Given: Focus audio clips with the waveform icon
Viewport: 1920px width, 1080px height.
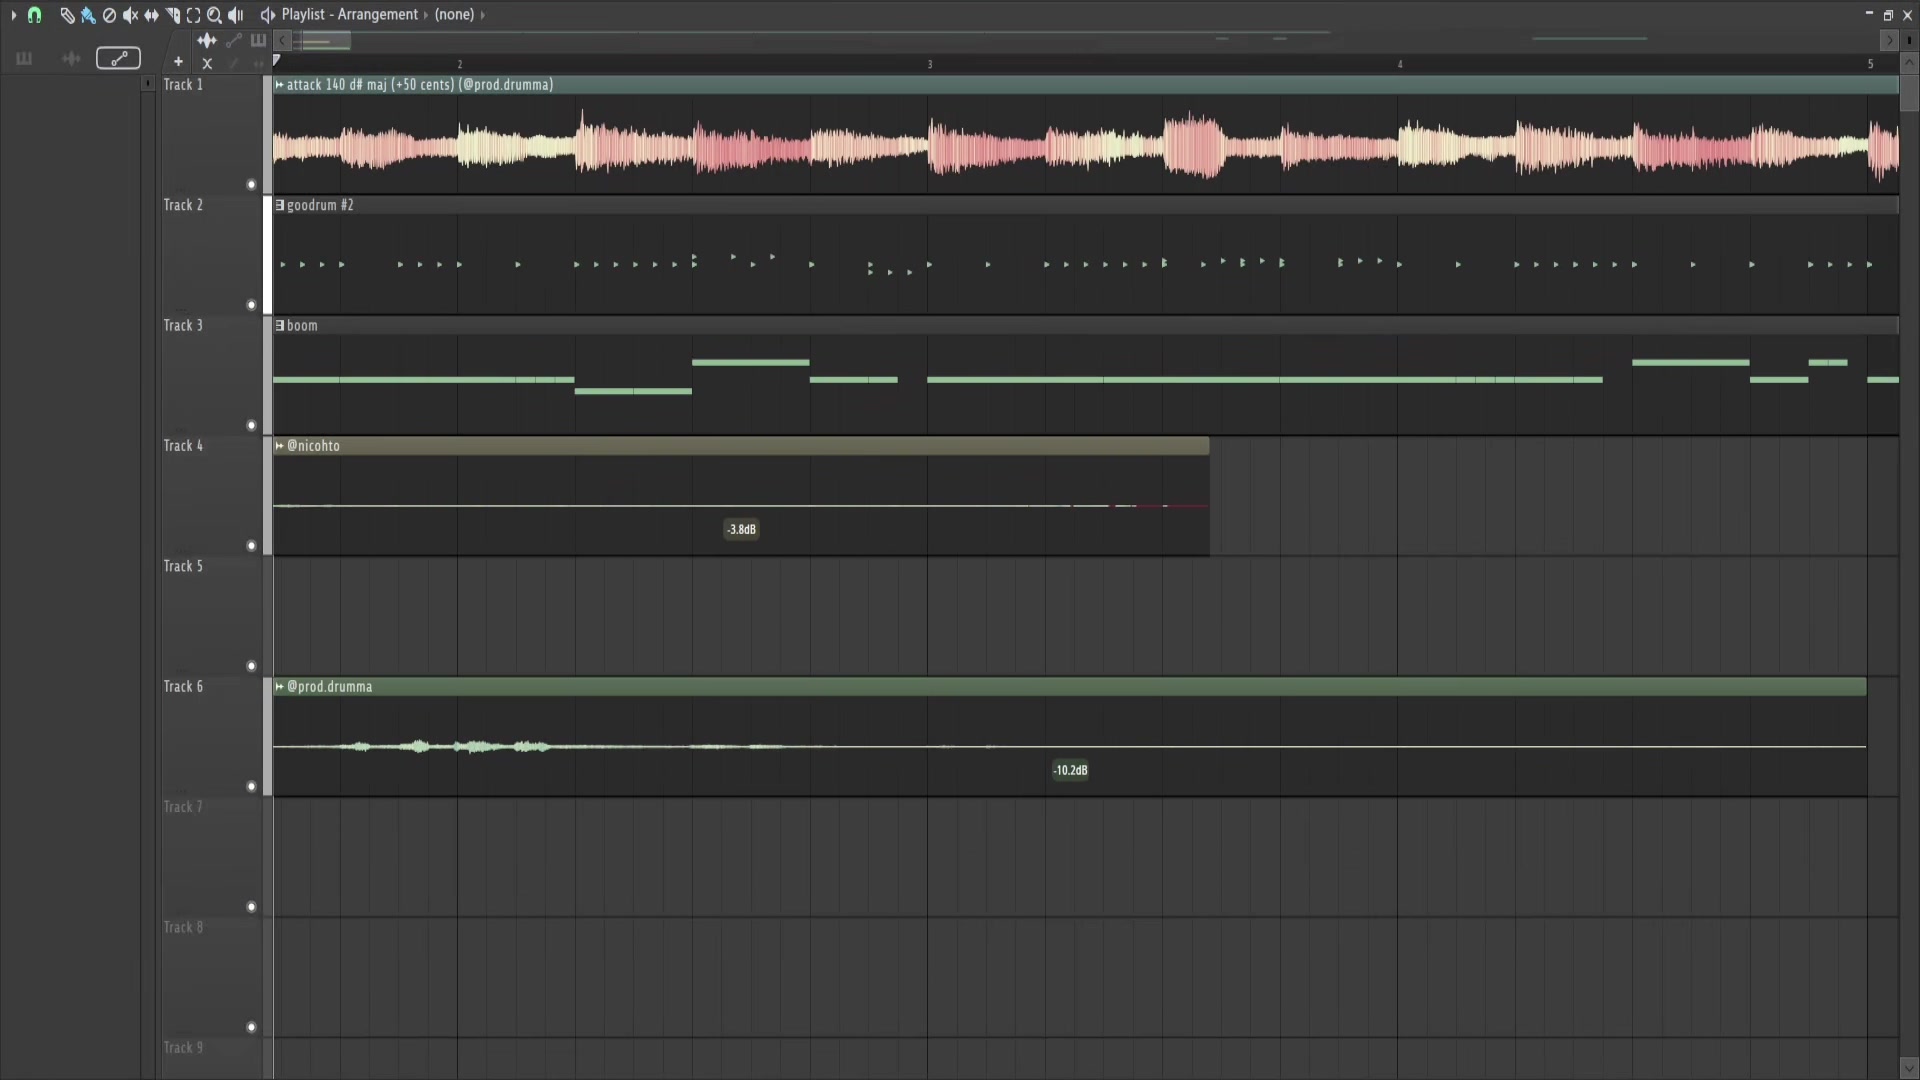Looking at the screenshot, I should pos(207,41).
